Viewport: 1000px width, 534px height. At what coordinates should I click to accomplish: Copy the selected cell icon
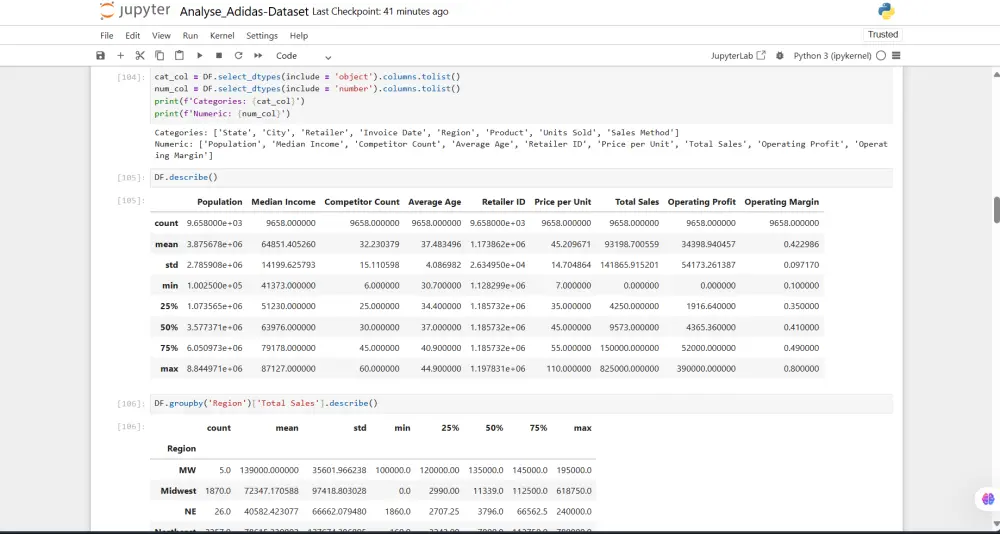159,56
